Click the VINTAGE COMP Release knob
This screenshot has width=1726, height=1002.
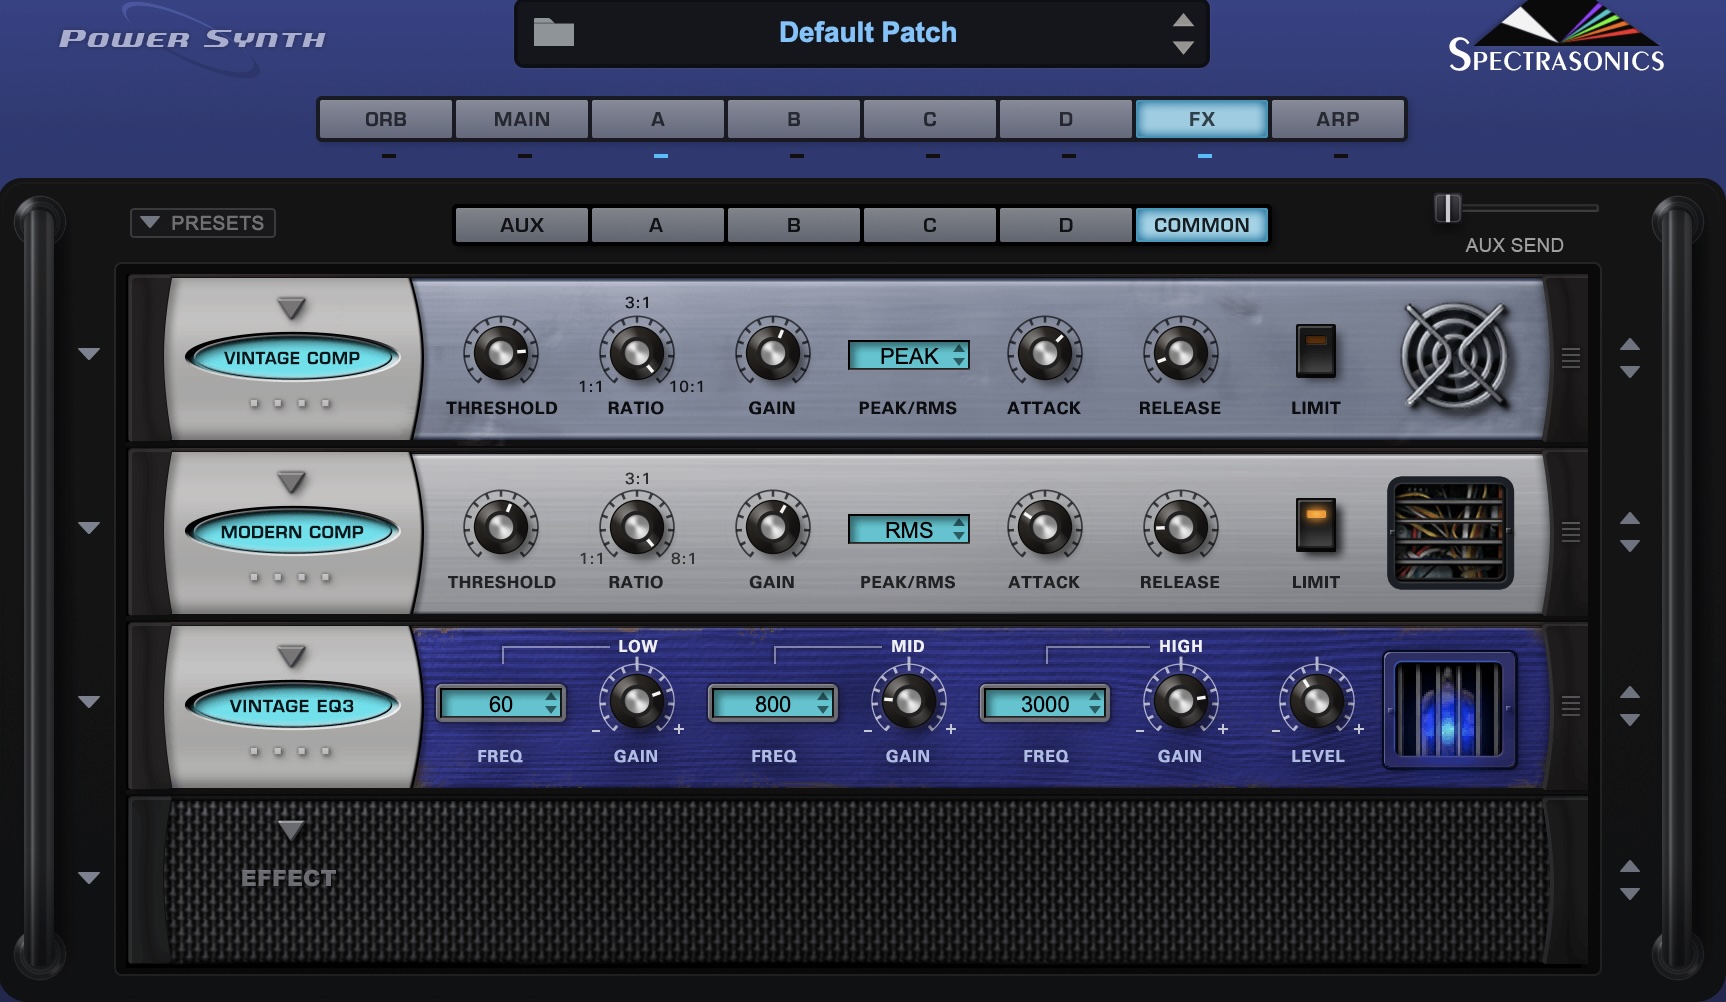(1180, 353)
